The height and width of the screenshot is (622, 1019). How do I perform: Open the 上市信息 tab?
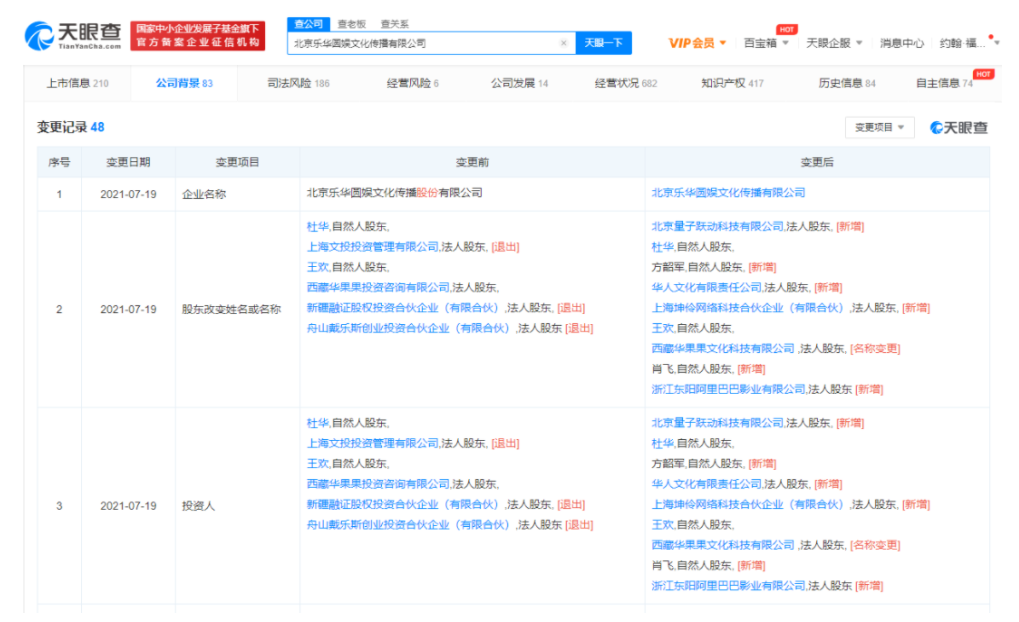click(77, 83)
